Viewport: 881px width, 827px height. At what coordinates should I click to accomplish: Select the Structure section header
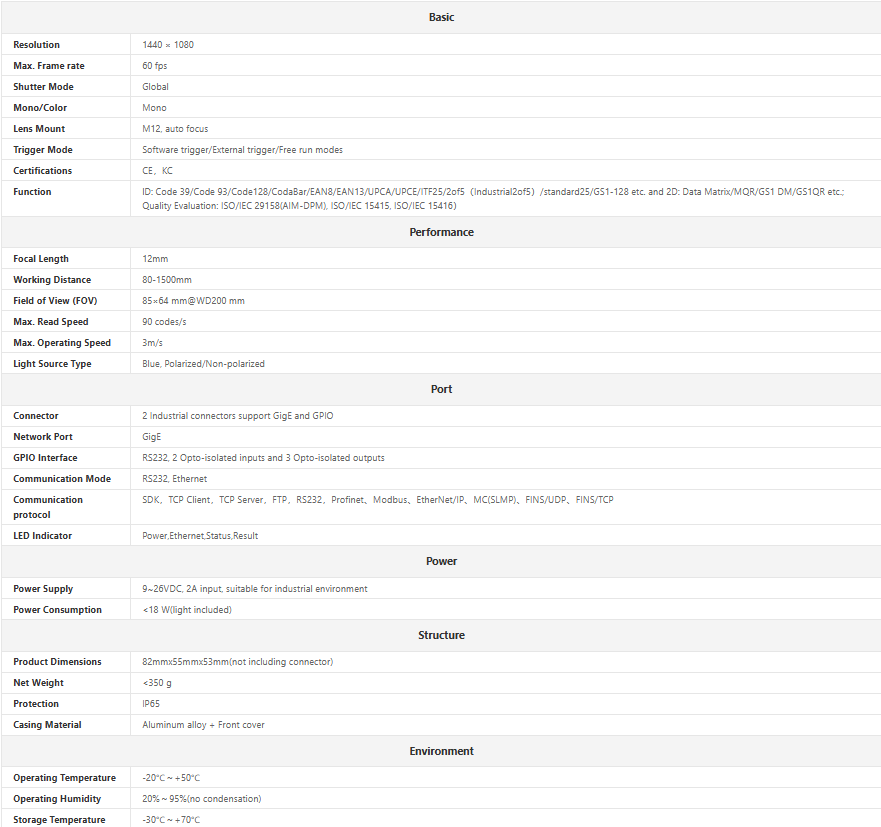[441, 635]
